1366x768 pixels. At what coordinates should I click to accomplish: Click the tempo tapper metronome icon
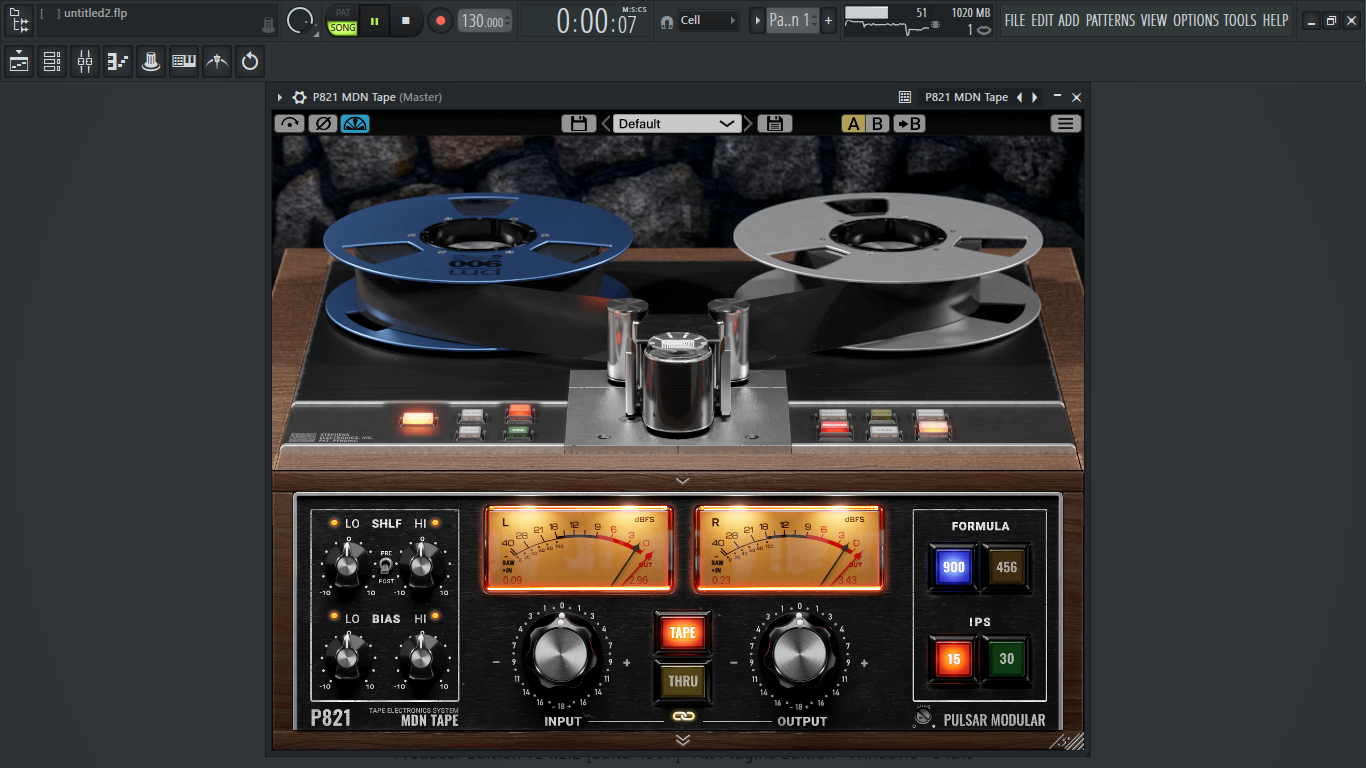tap(217, 62)
